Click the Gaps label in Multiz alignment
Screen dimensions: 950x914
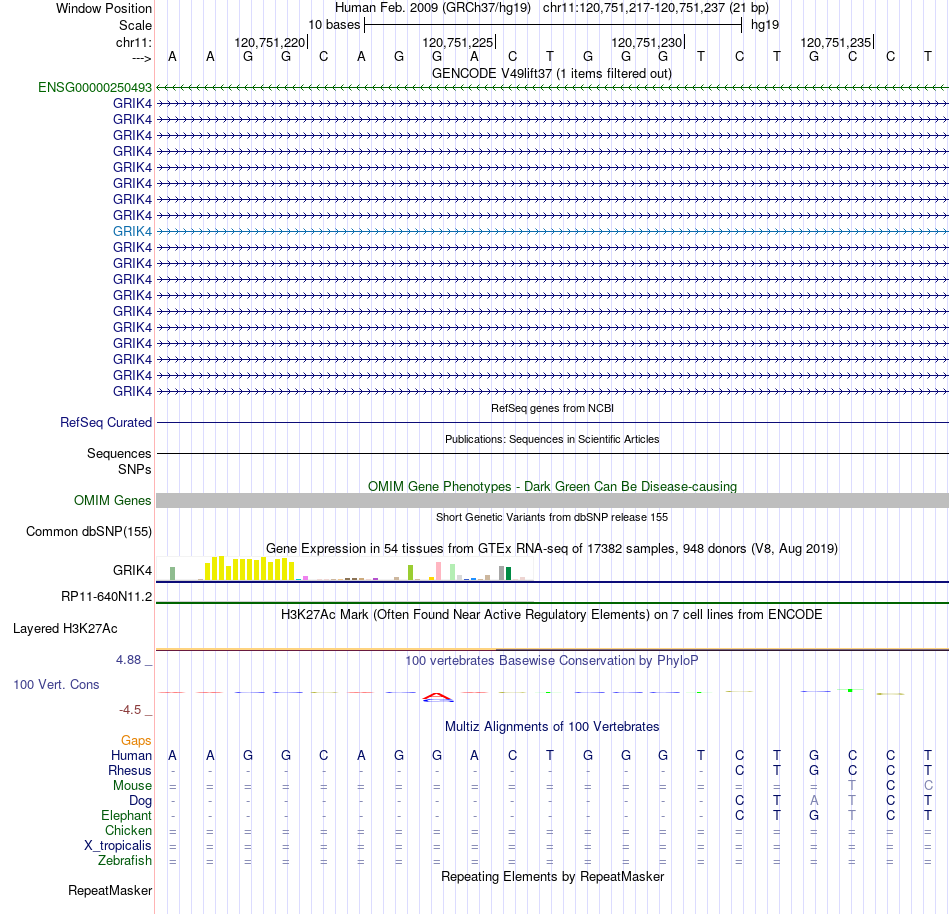click(x=136, y=740)
